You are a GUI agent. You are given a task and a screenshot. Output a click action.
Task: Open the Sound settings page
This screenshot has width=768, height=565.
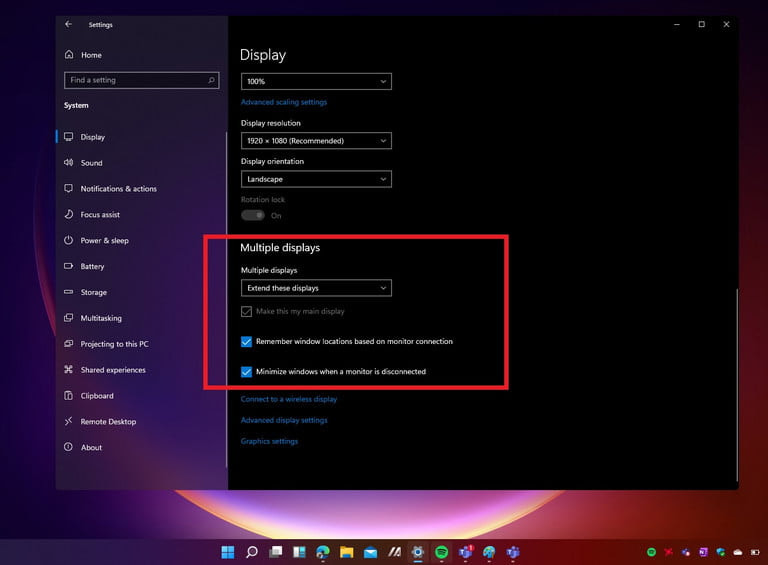pos(91,163)
